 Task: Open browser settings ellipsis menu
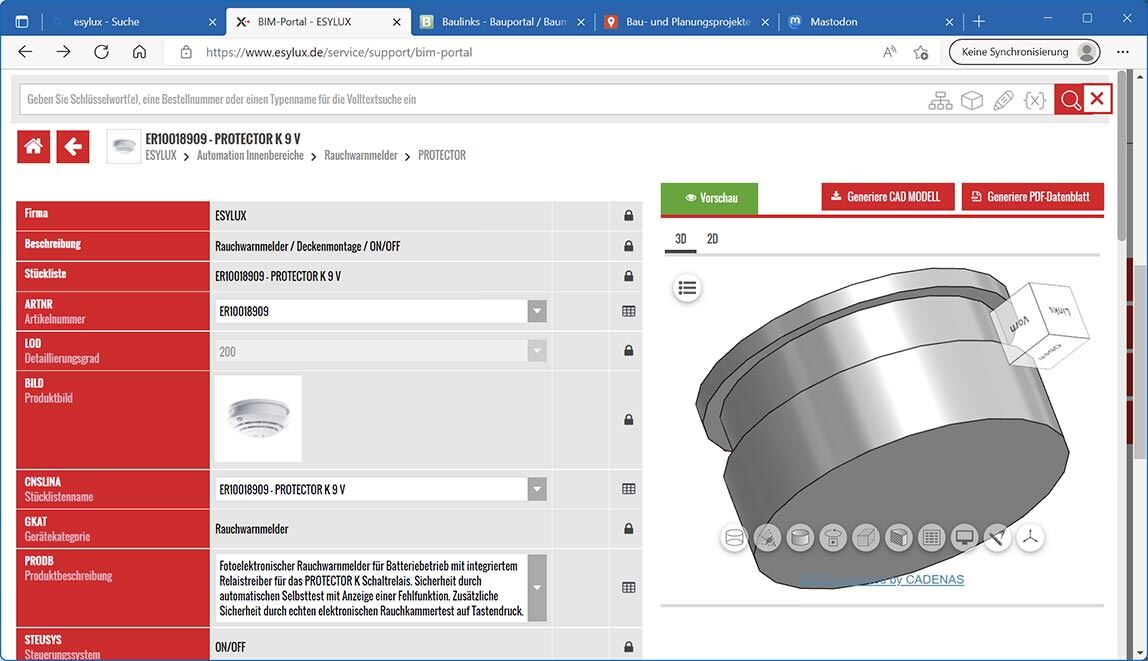pyautogui.click(x=1122, y=52)
